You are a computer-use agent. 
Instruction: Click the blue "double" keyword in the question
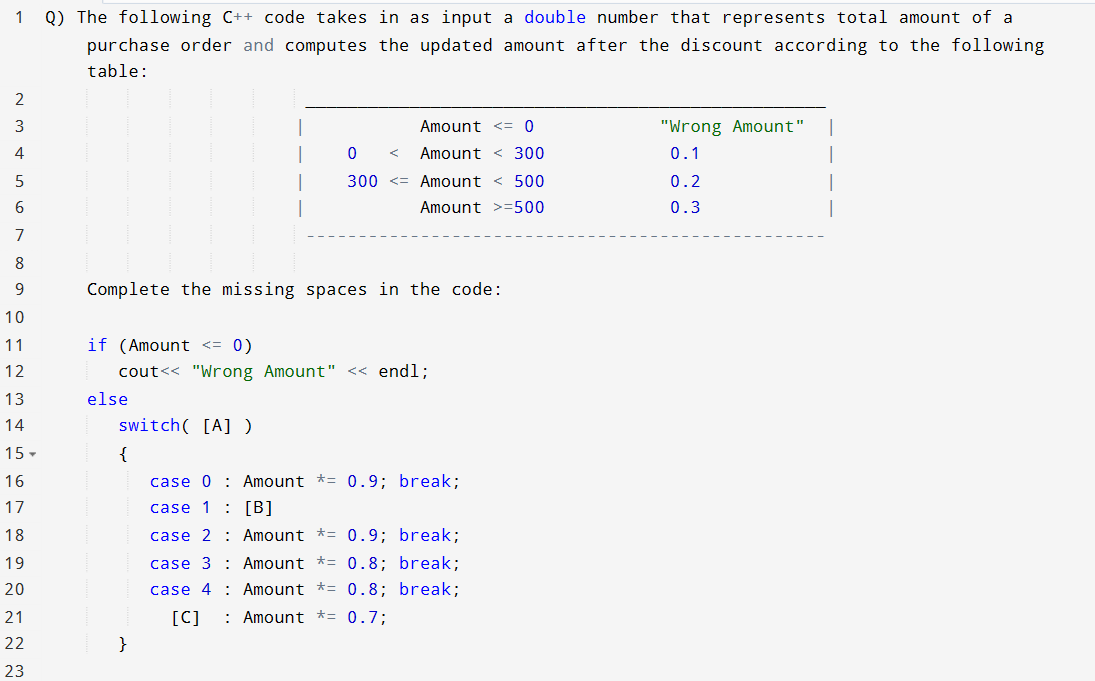click(x=555, y=18)
